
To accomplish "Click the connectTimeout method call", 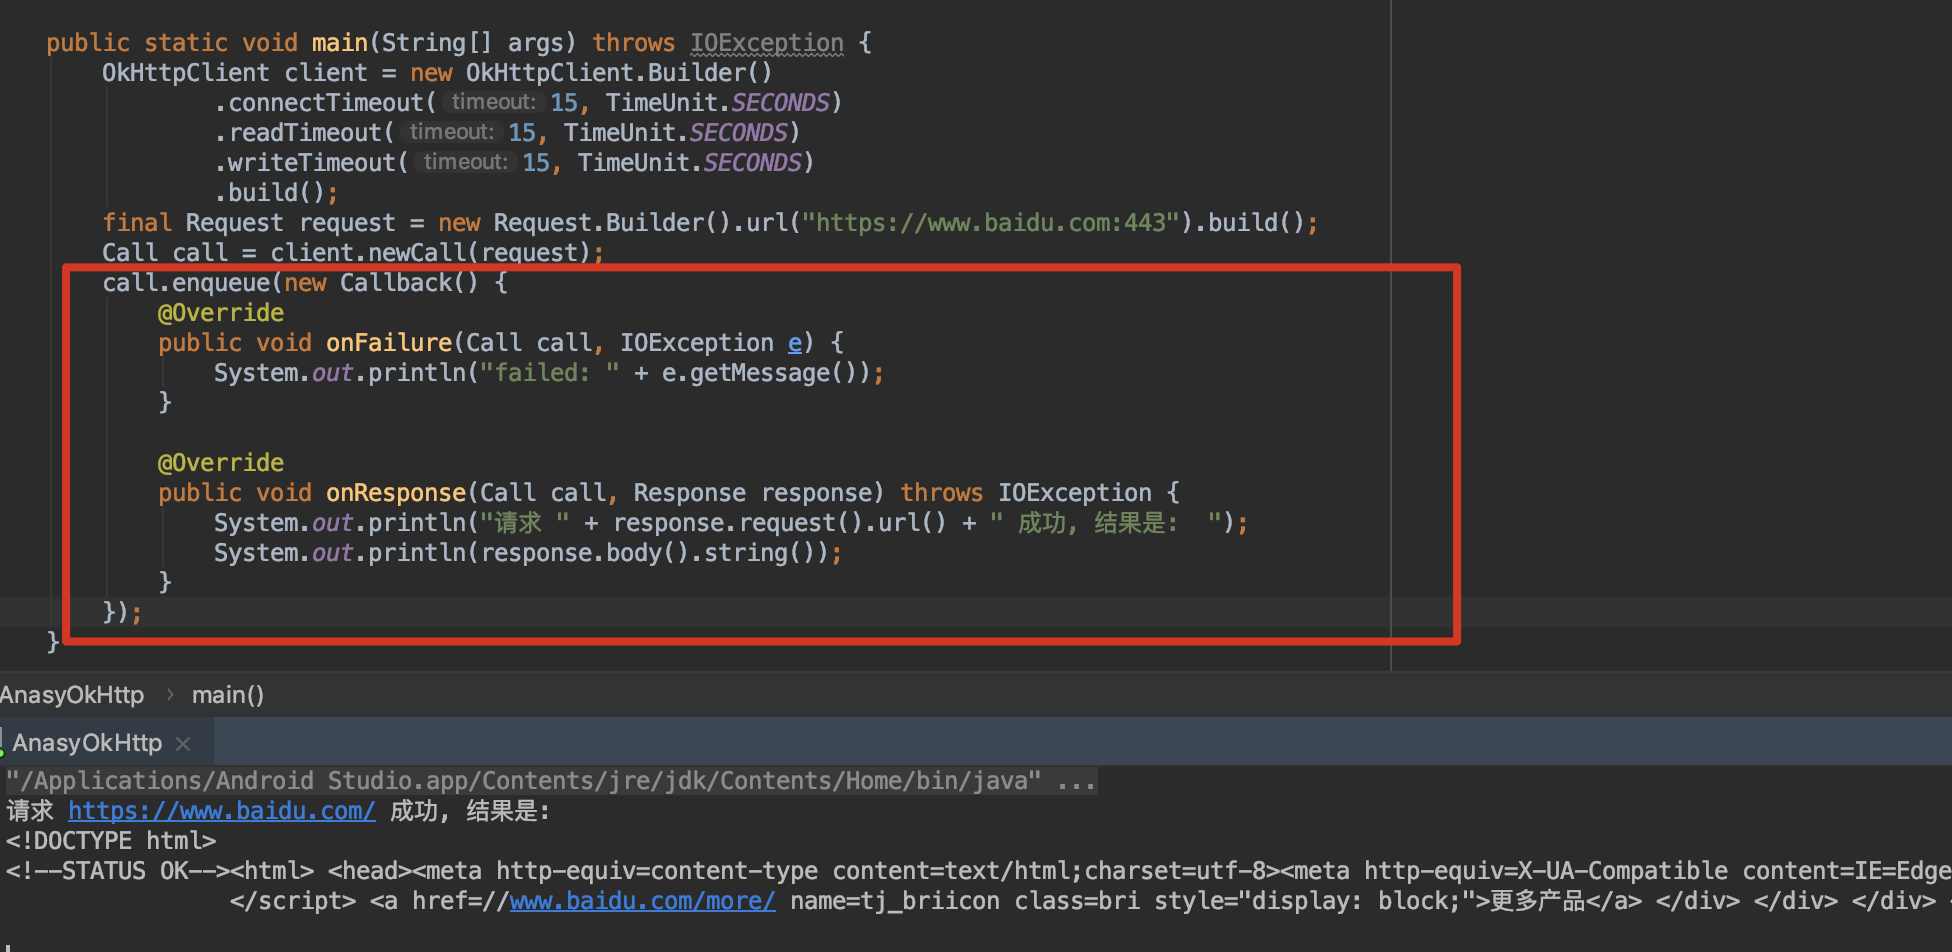I will pyautogui.click(x=325, y=103).
